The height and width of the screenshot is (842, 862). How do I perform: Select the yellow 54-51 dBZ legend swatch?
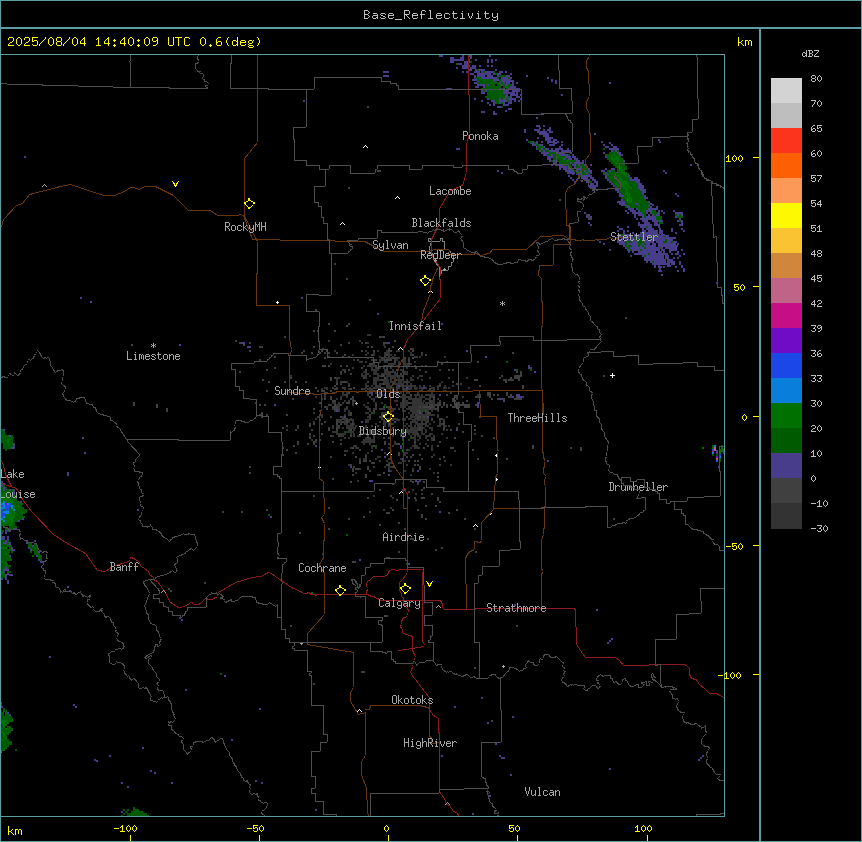coord(786,215)
